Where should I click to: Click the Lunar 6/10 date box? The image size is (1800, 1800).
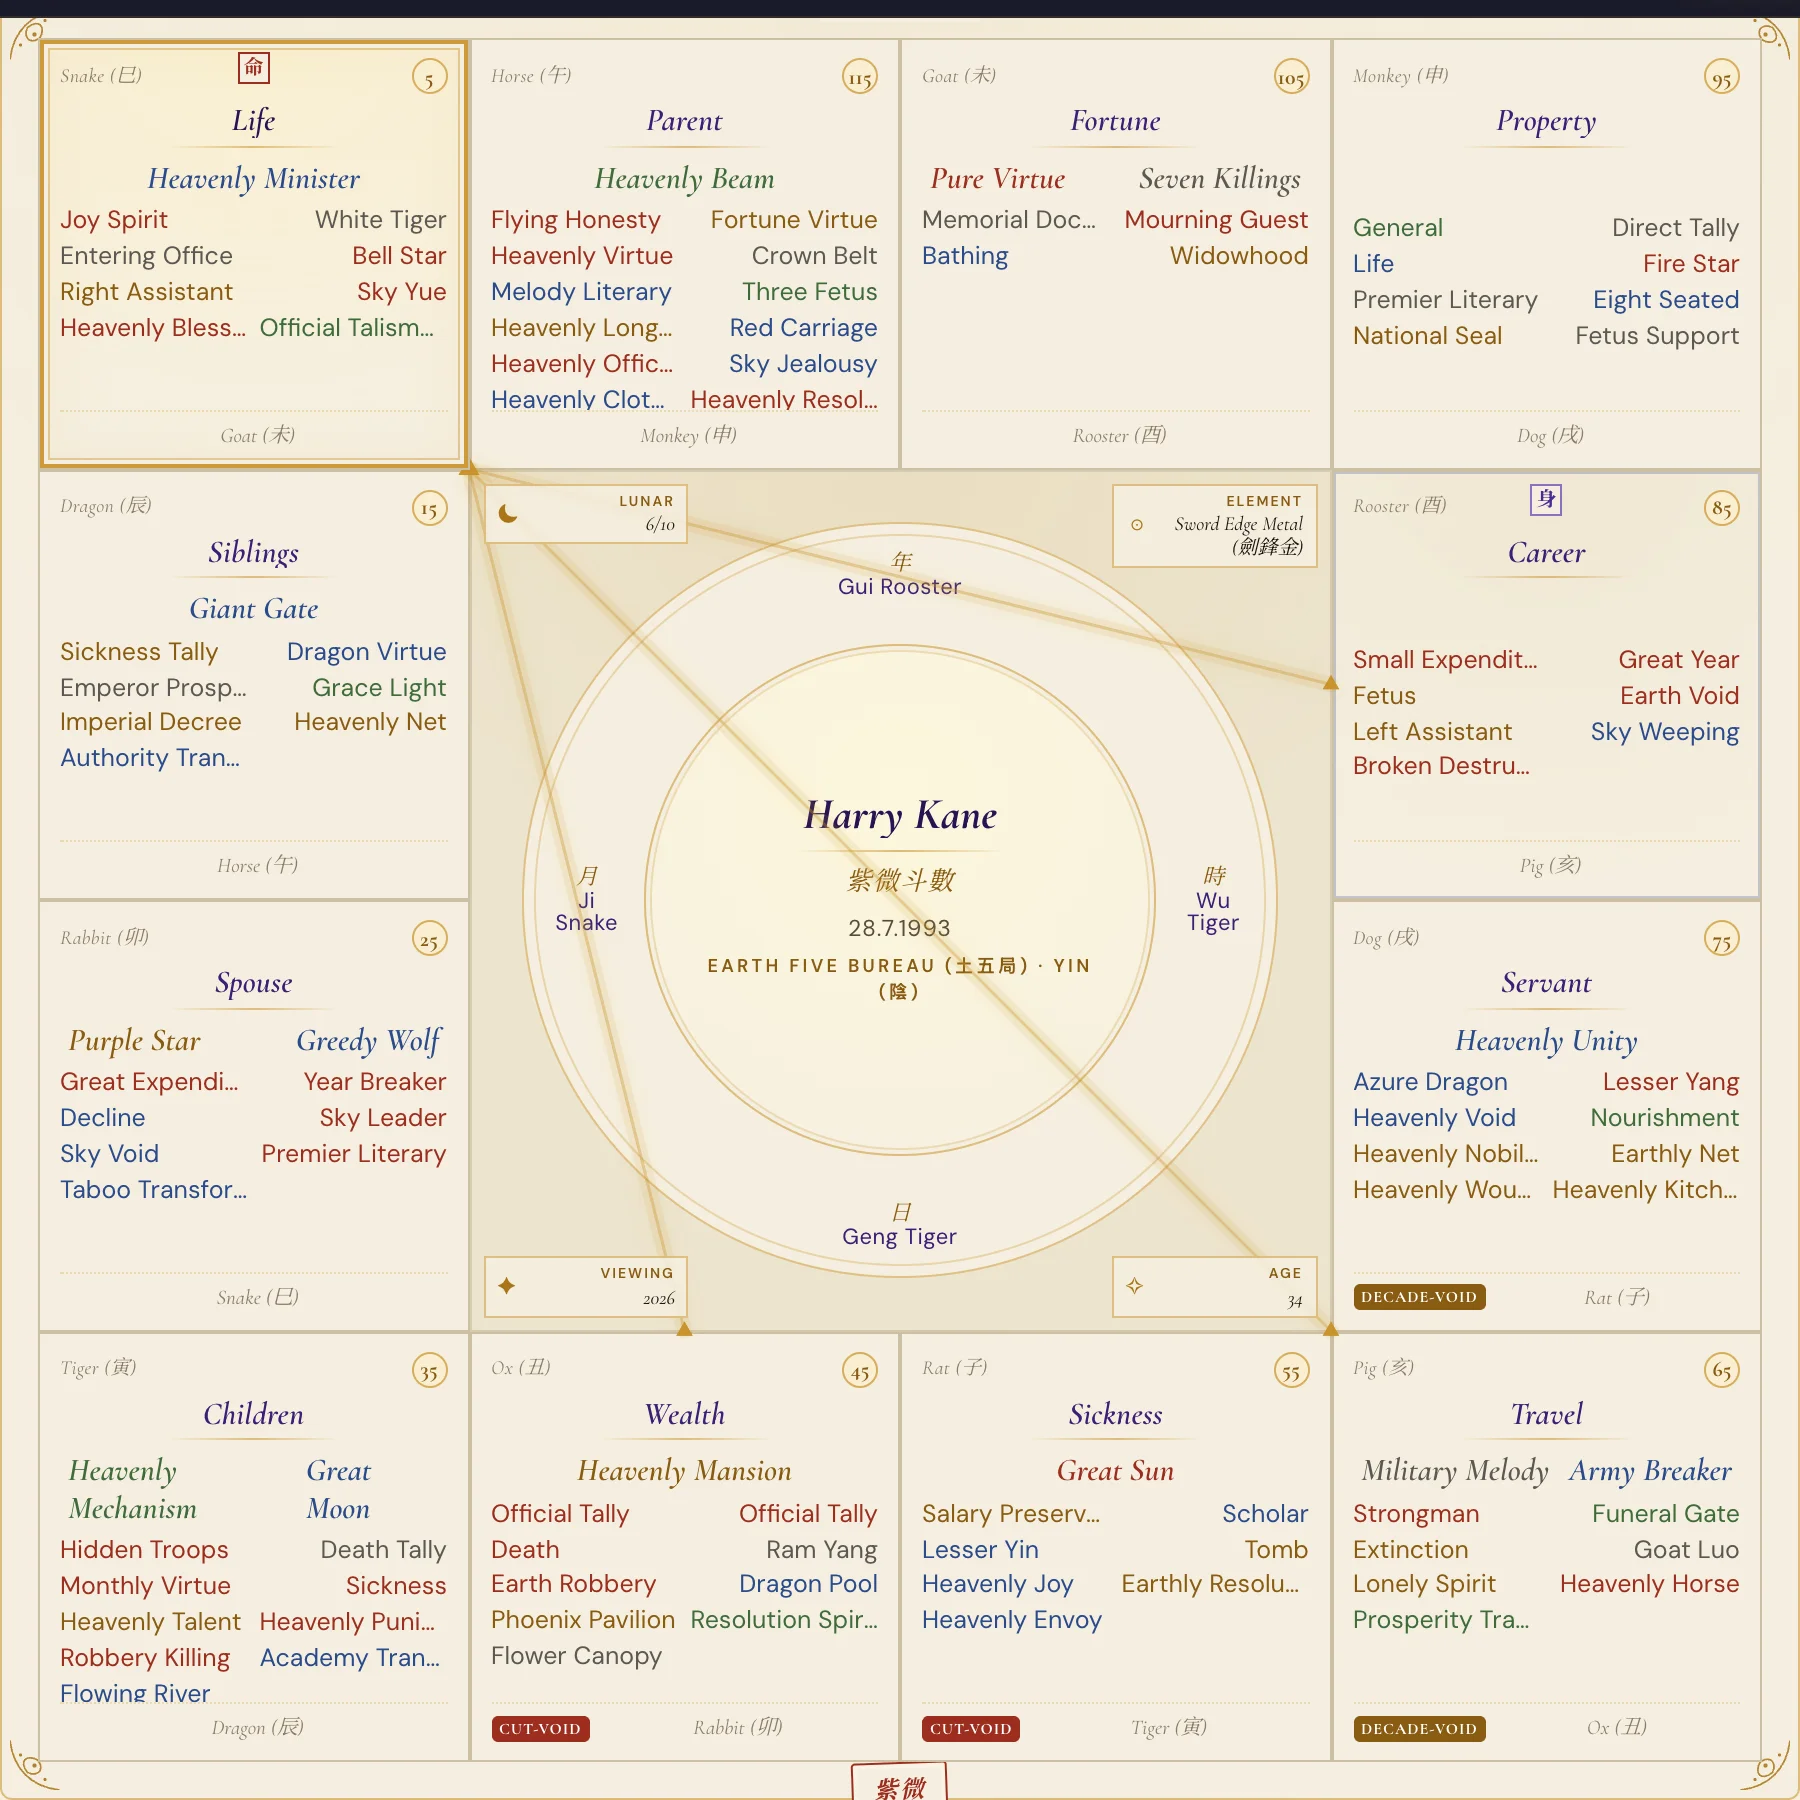pyautogui.click(x=586, y=514)
